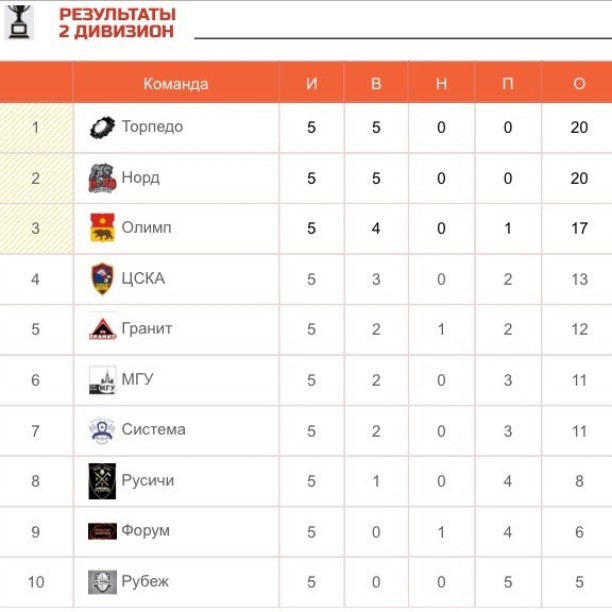Click Норд points value 20
Image resolution: width=612 pixels, height=612 pixels.
point(579,178)
